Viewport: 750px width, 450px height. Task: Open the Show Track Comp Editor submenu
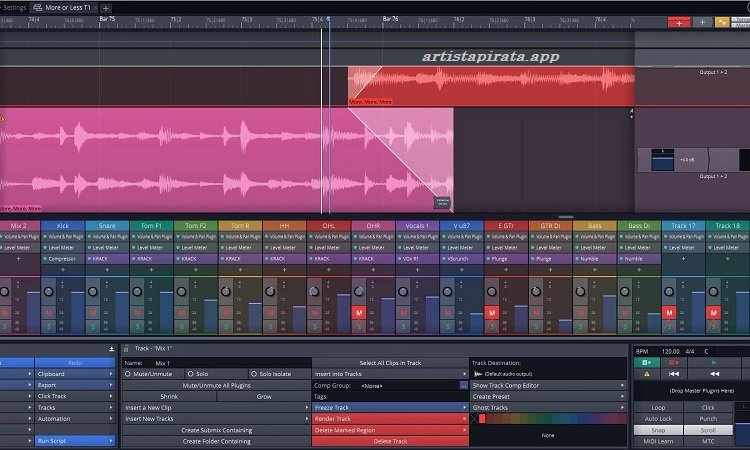coord(548,385)
